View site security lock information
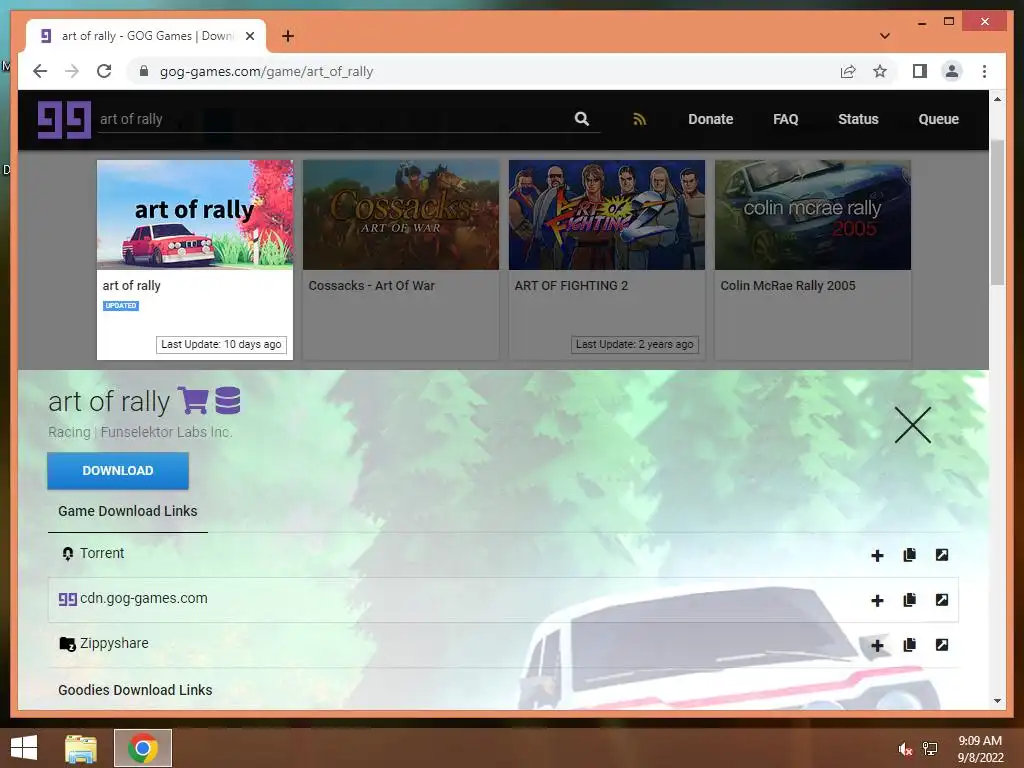The height and width of the screenshot is (768, 1024). [144, 71]
